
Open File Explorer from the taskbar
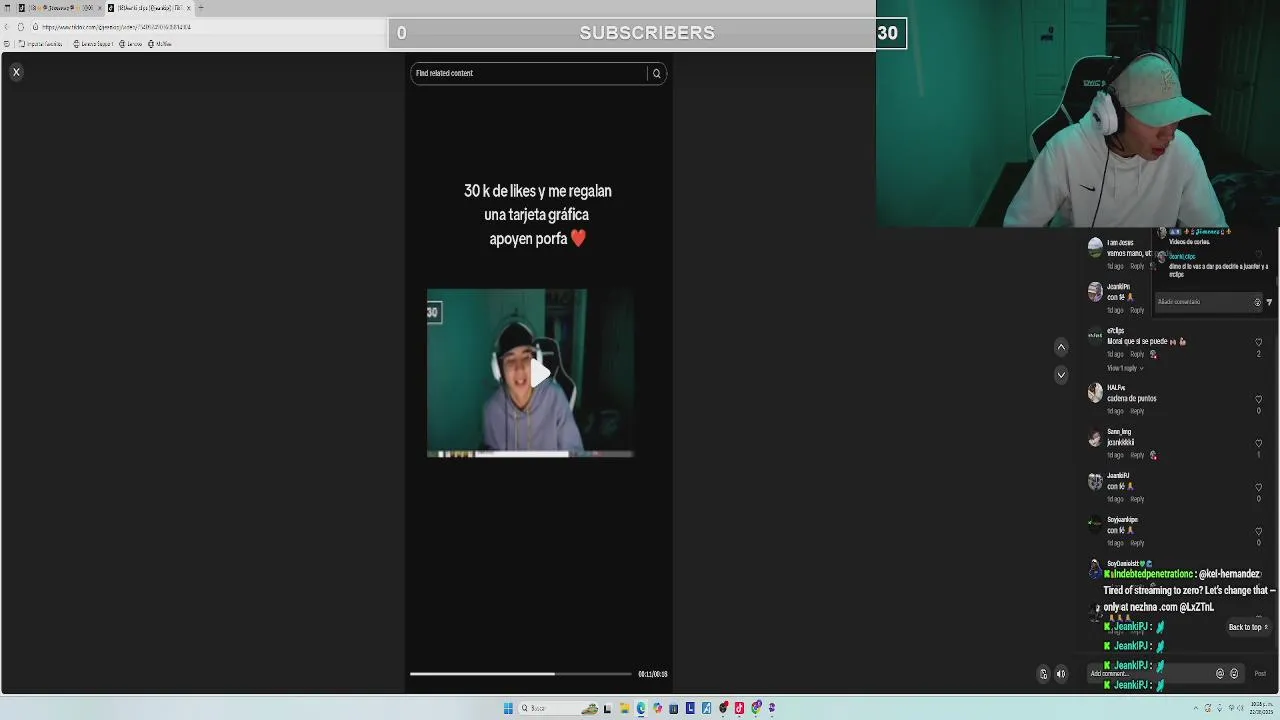pos(624,708)
